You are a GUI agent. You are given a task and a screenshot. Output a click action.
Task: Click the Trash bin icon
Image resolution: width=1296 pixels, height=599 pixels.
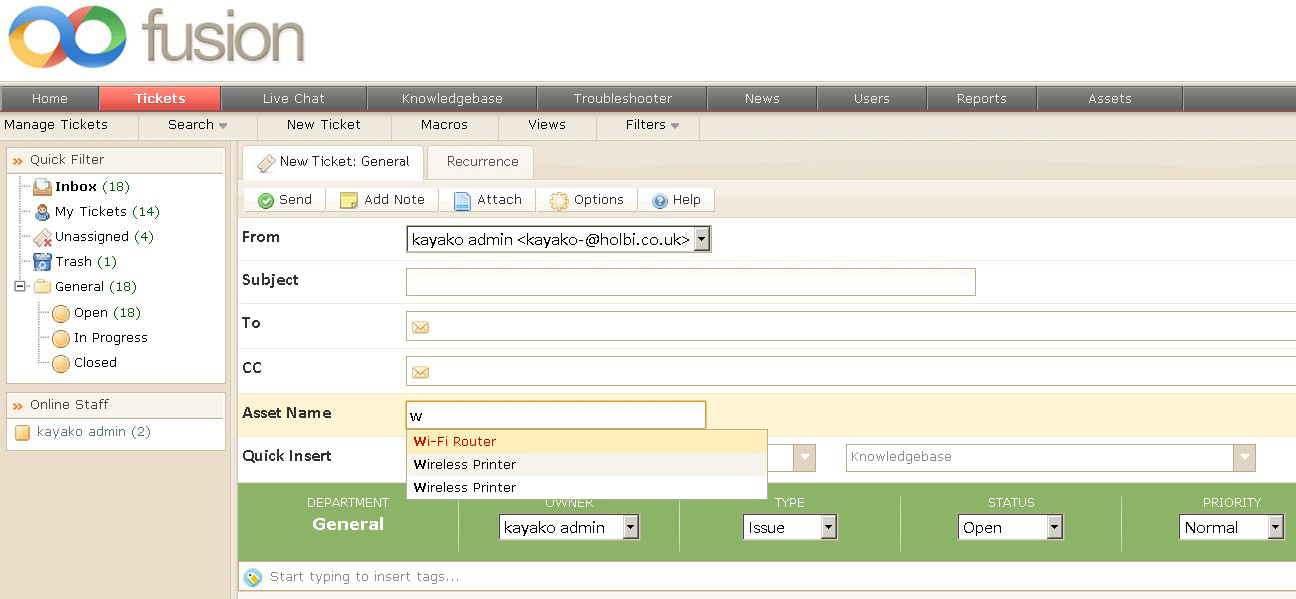42,262
